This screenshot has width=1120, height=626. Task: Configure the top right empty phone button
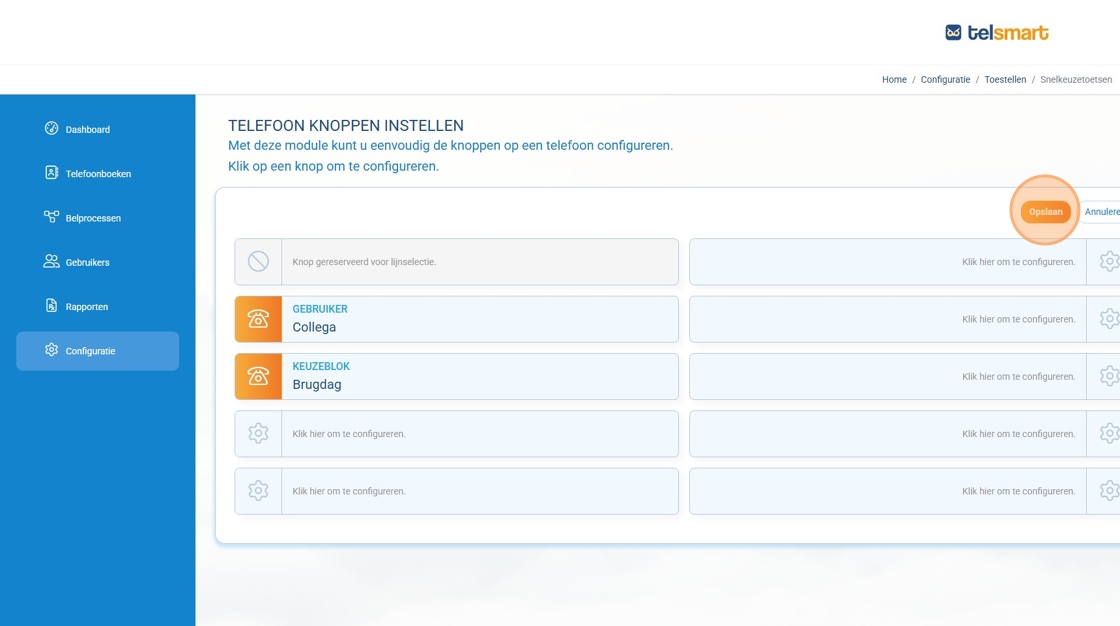(x=887, y=262)
